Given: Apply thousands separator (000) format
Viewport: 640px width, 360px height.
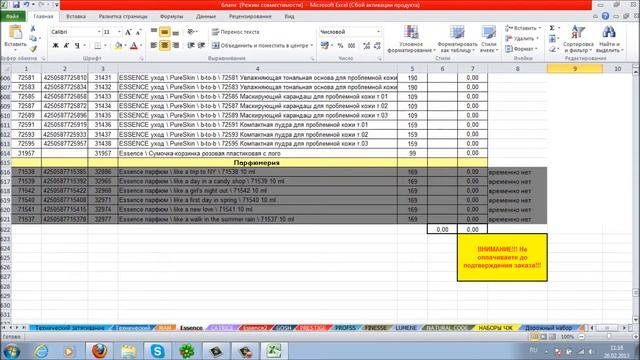Looking at the screenshot, I should 351,45.
